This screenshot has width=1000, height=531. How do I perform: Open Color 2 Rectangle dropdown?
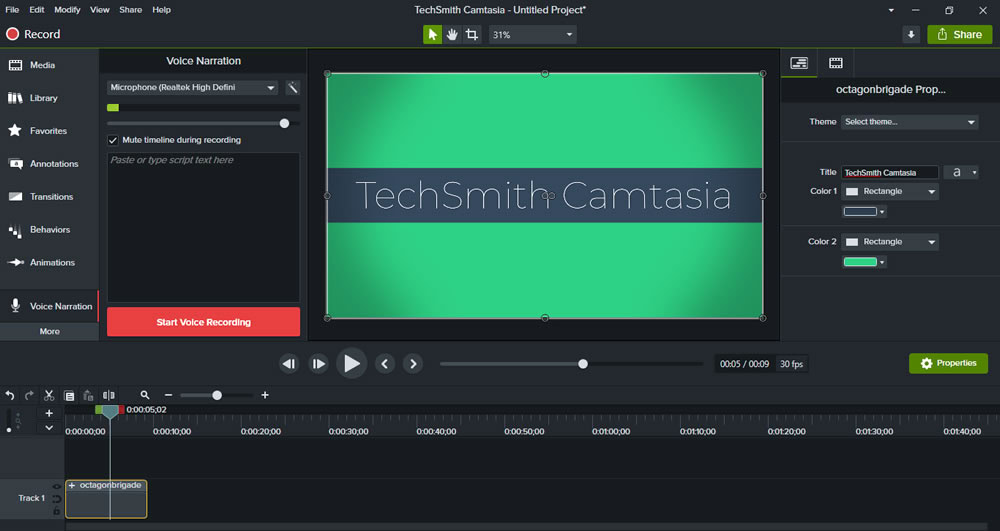[890, 242]
